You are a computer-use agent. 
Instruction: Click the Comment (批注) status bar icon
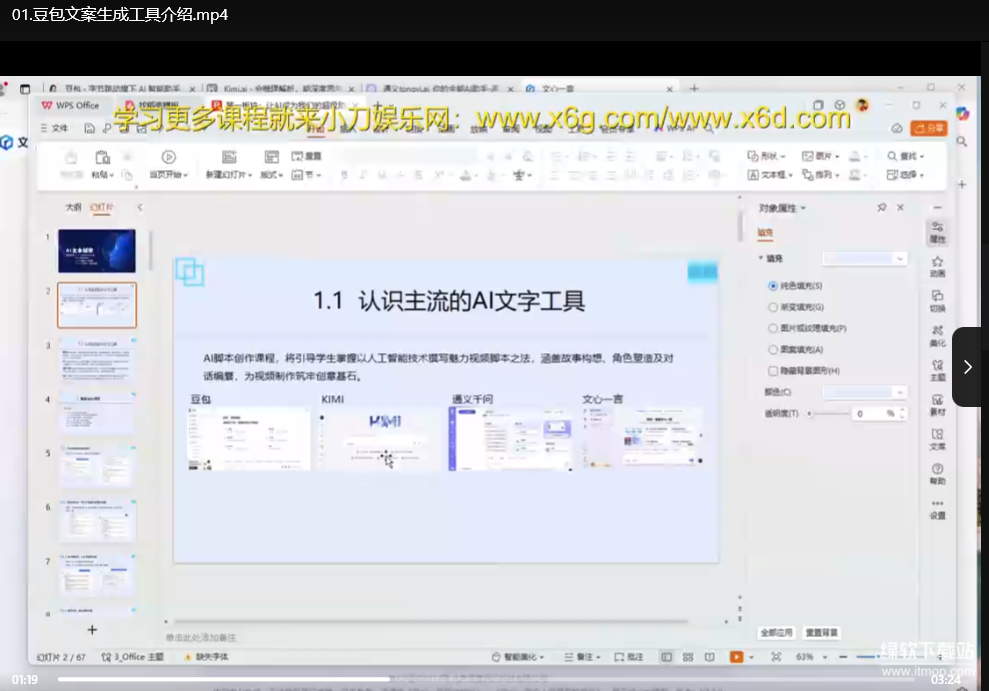(628, 657)
